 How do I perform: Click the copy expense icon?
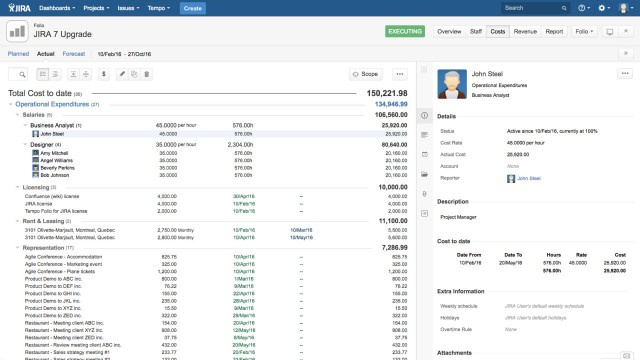(134, 74)
